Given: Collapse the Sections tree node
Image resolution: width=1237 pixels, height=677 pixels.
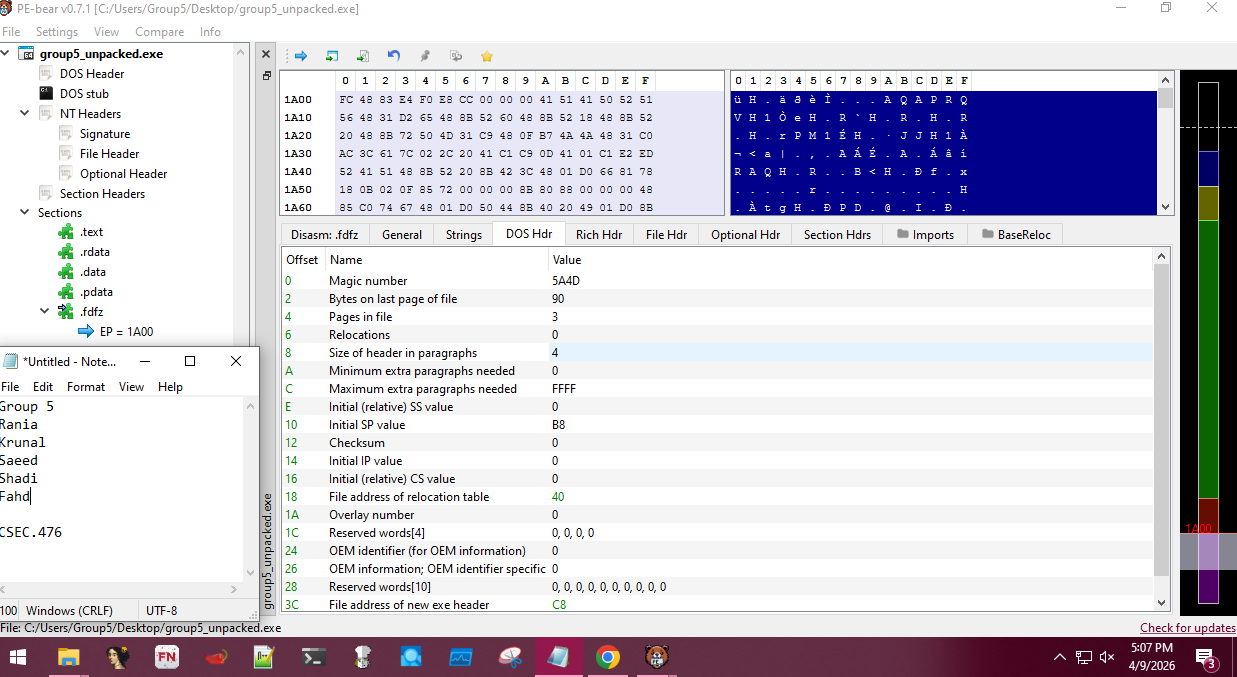Looking at the screenshot, I should 25,213.
